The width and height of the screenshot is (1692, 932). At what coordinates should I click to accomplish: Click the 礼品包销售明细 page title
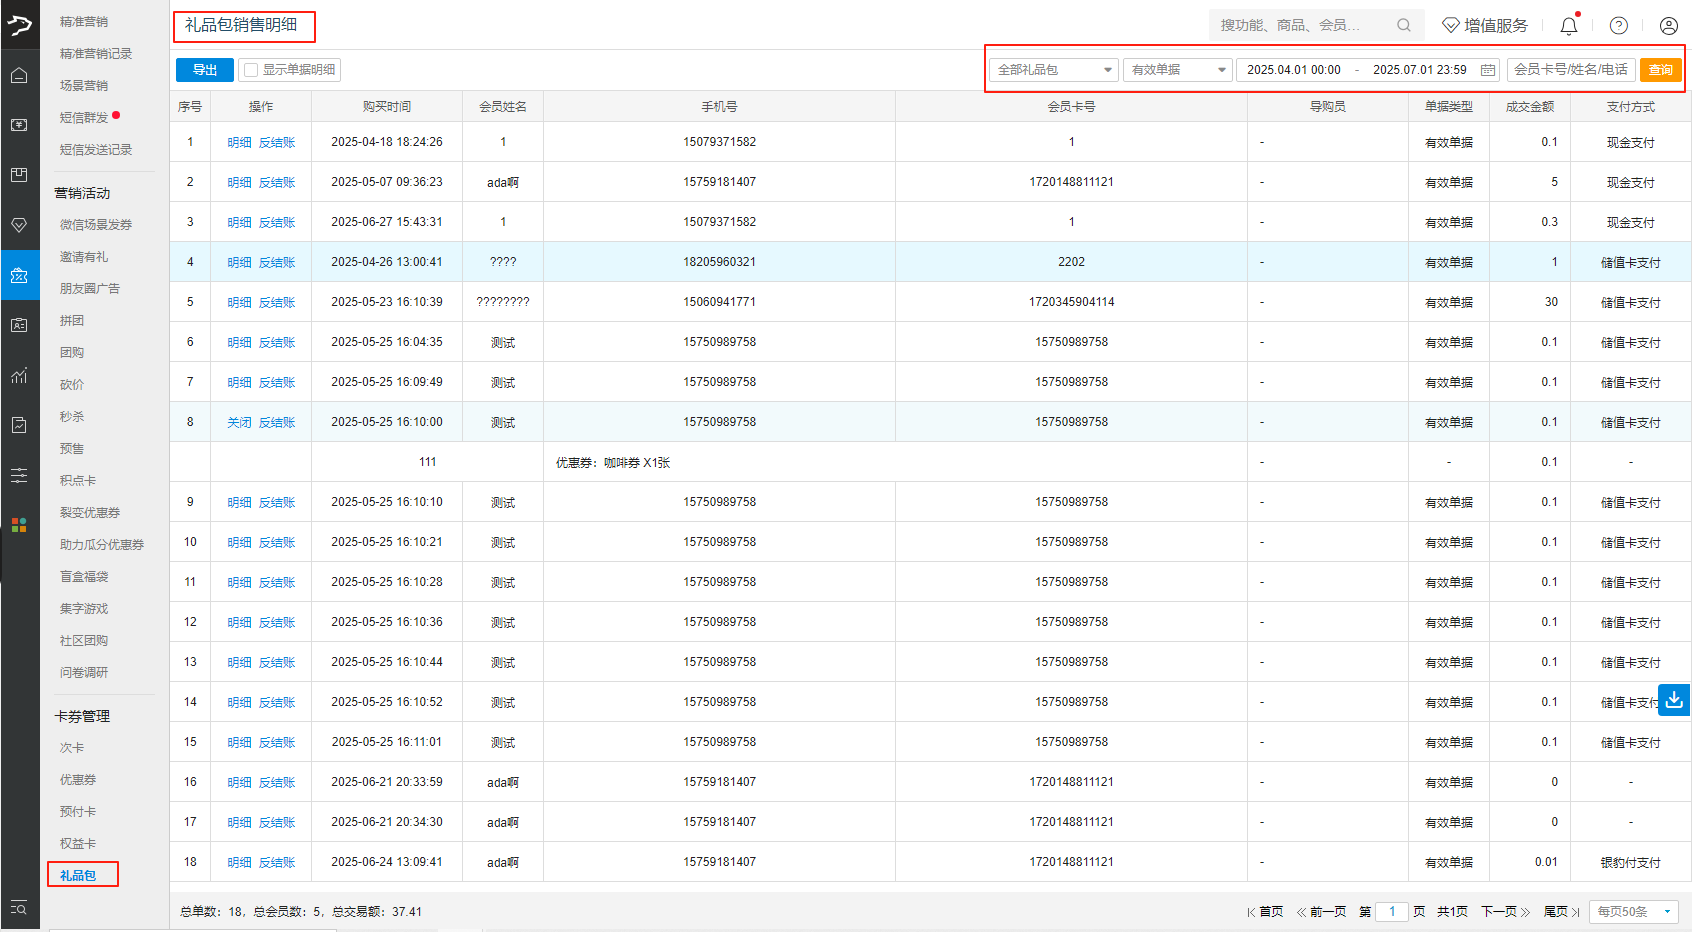[241, 25]
